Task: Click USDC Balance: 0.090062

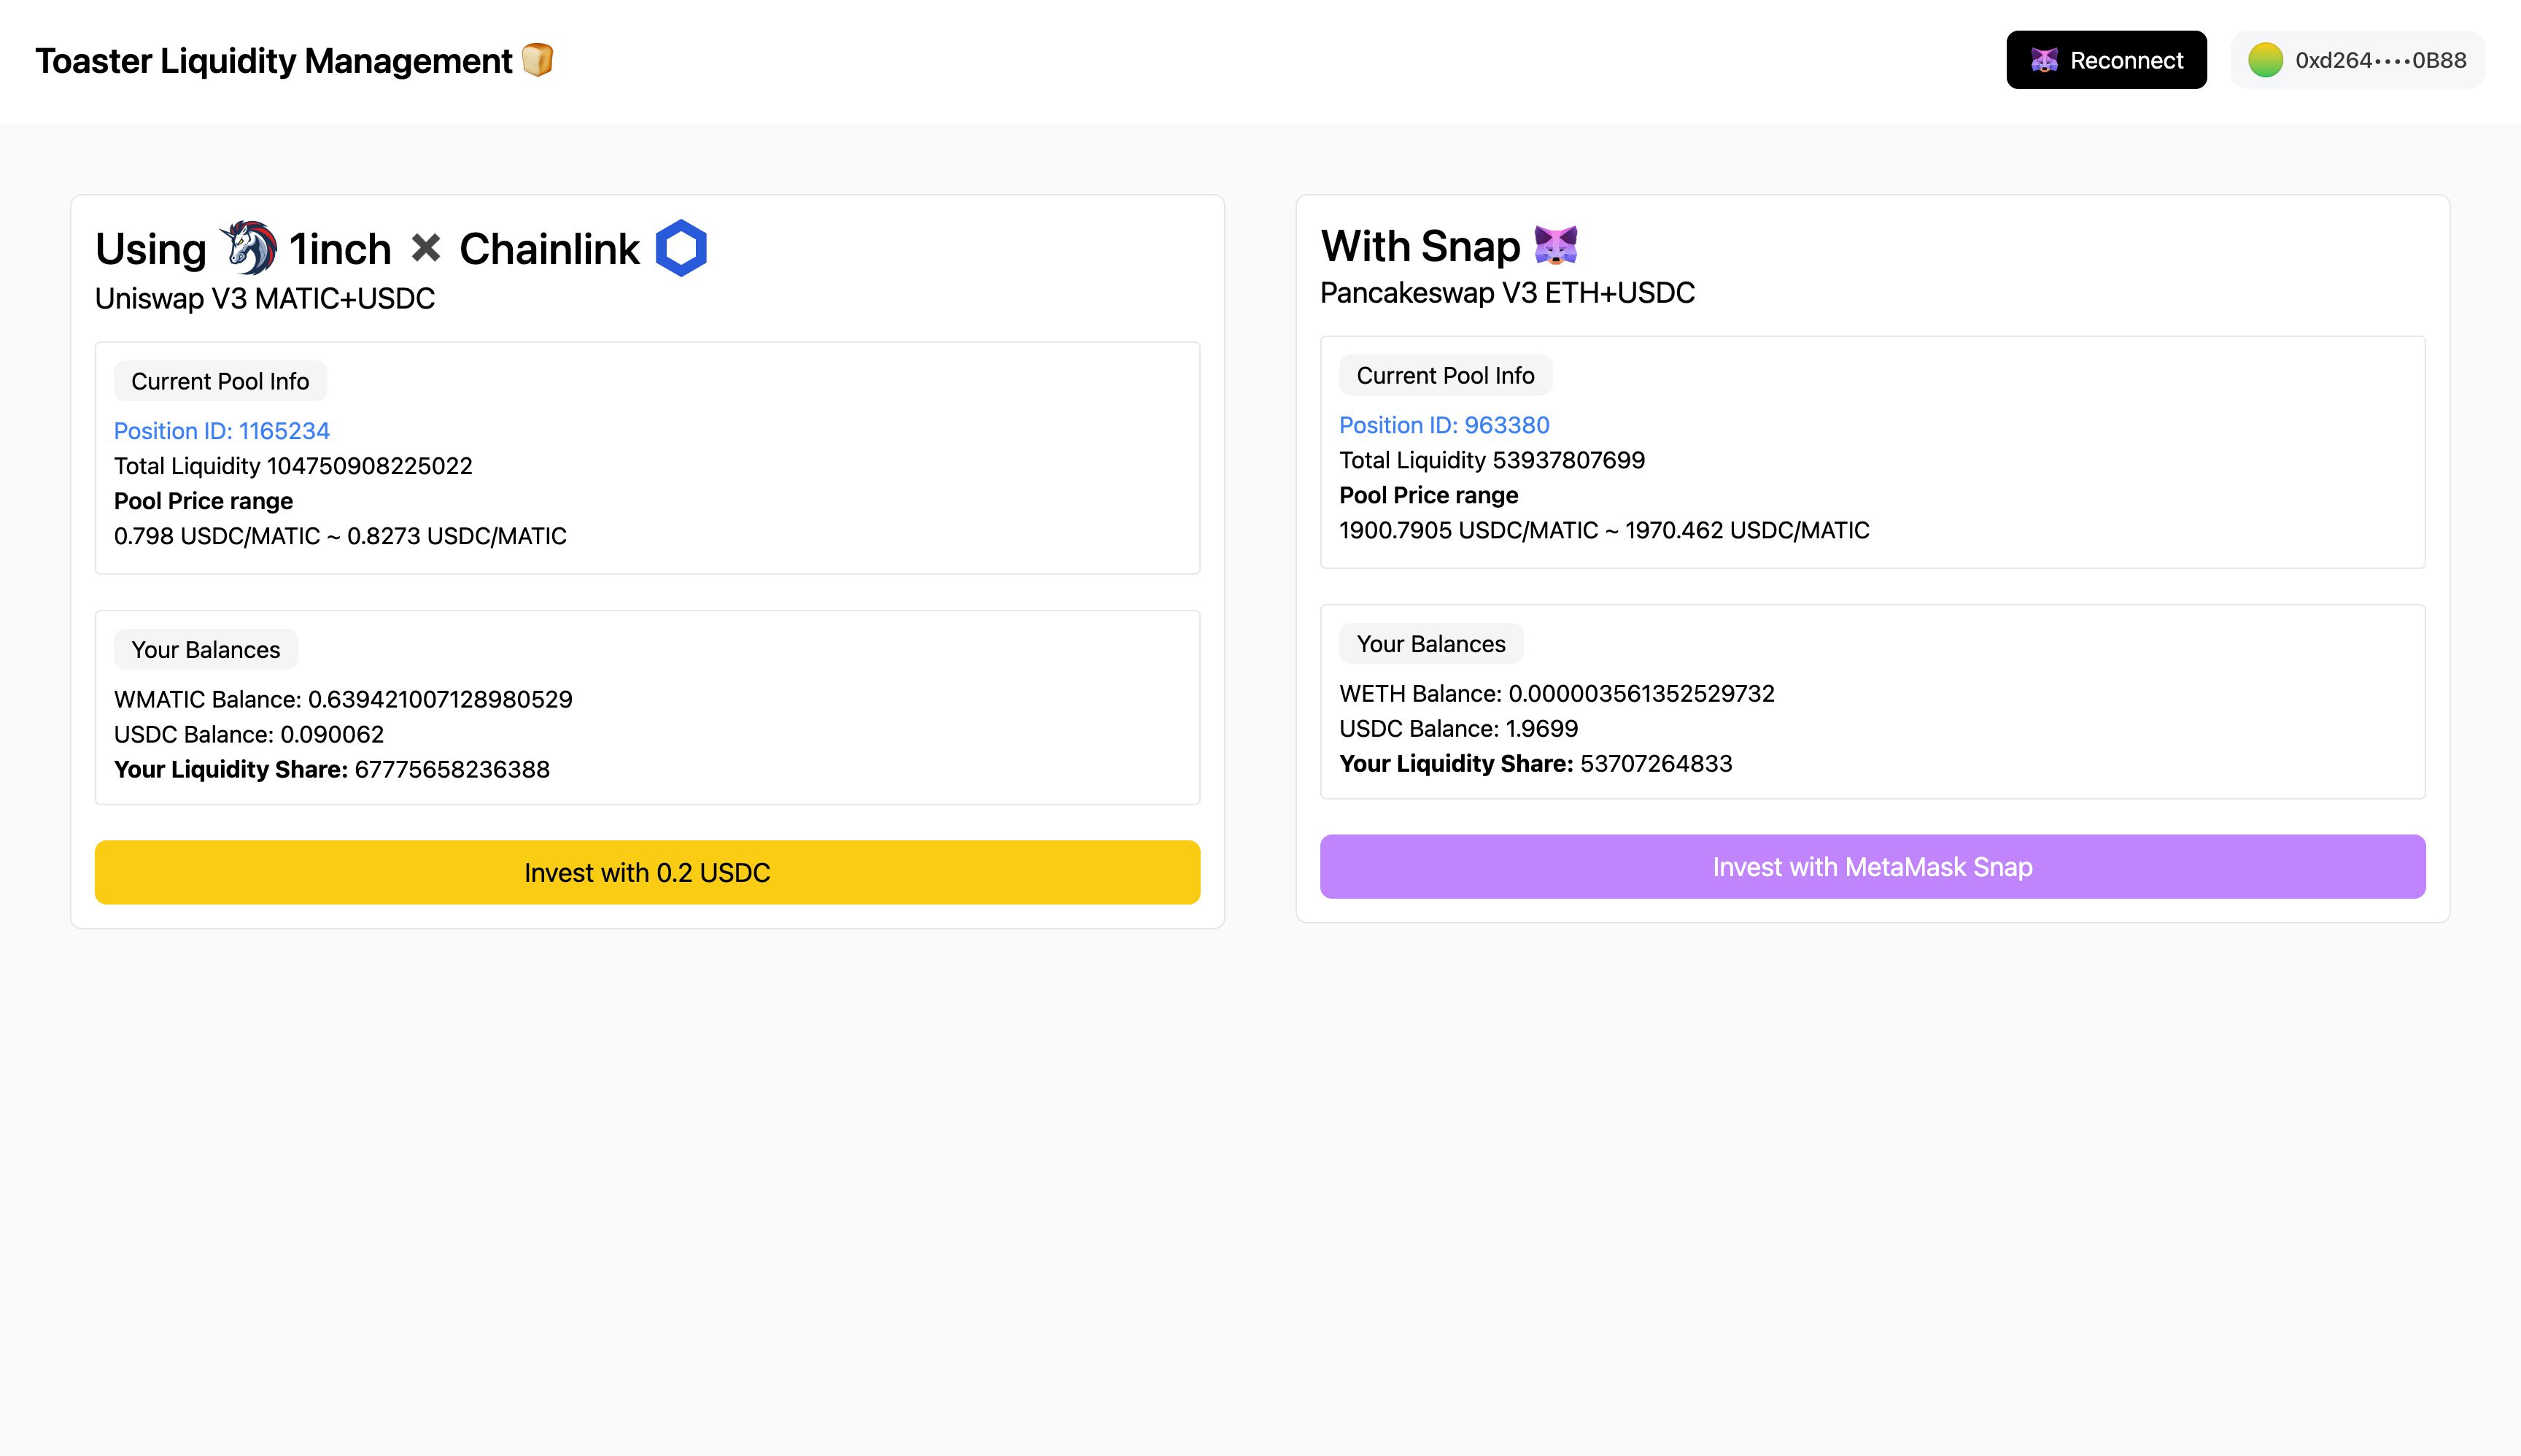Action: 249,734
